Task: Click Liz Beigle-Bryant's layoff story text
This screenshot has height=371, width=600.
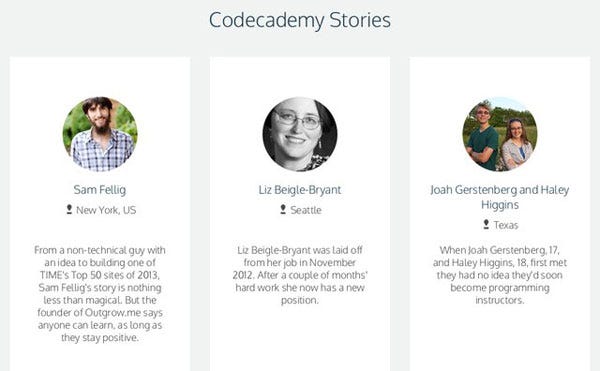Action: (300, 275)
